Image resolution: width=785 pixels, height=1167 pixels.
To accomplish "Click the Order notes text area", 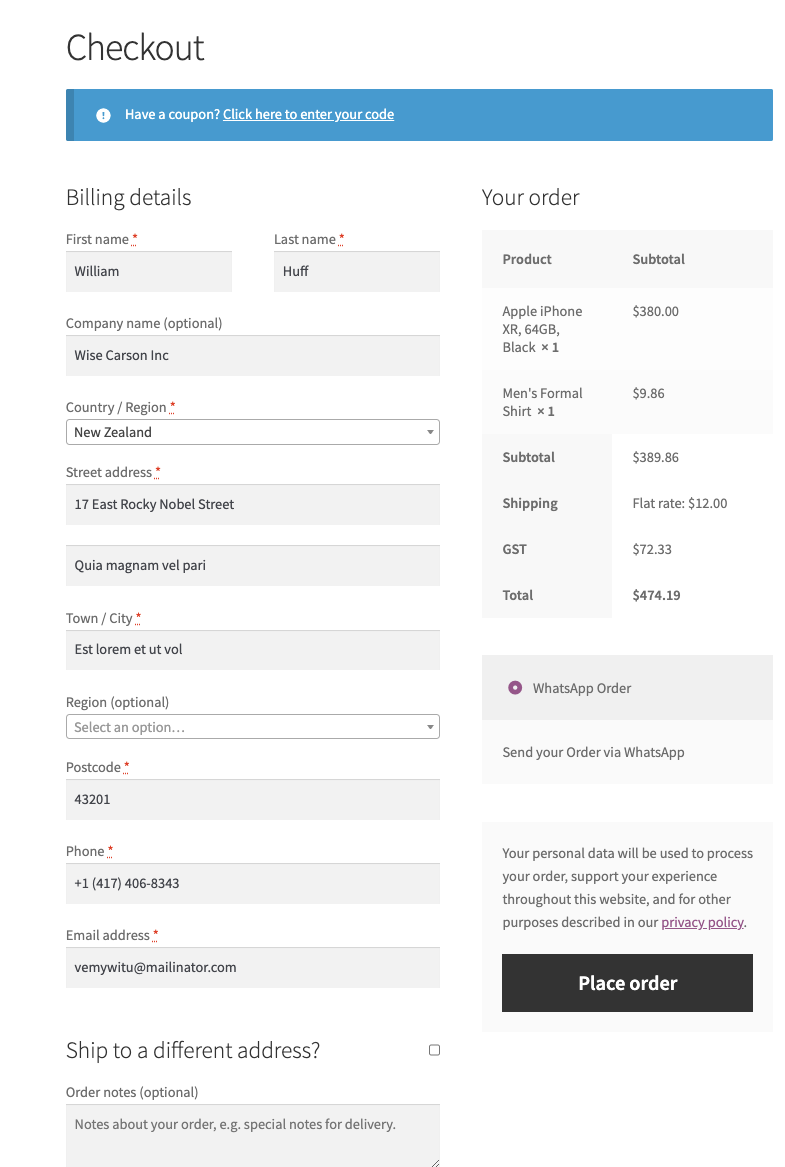I will point(253,1136).
